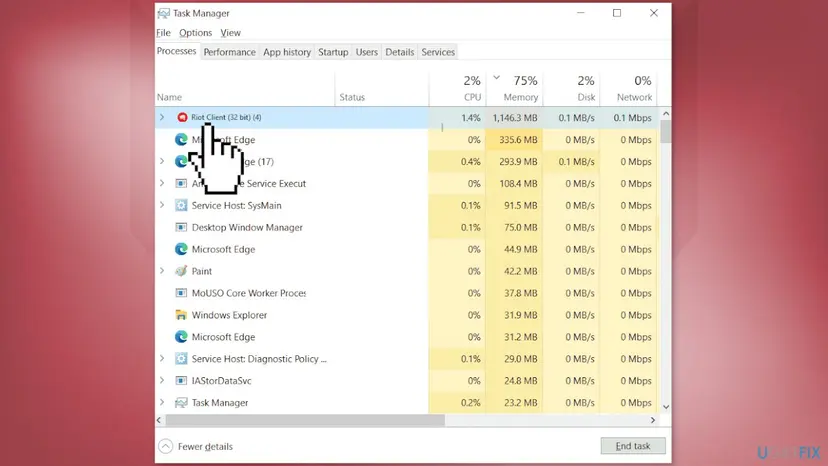Open the View menu

[230, 33]
